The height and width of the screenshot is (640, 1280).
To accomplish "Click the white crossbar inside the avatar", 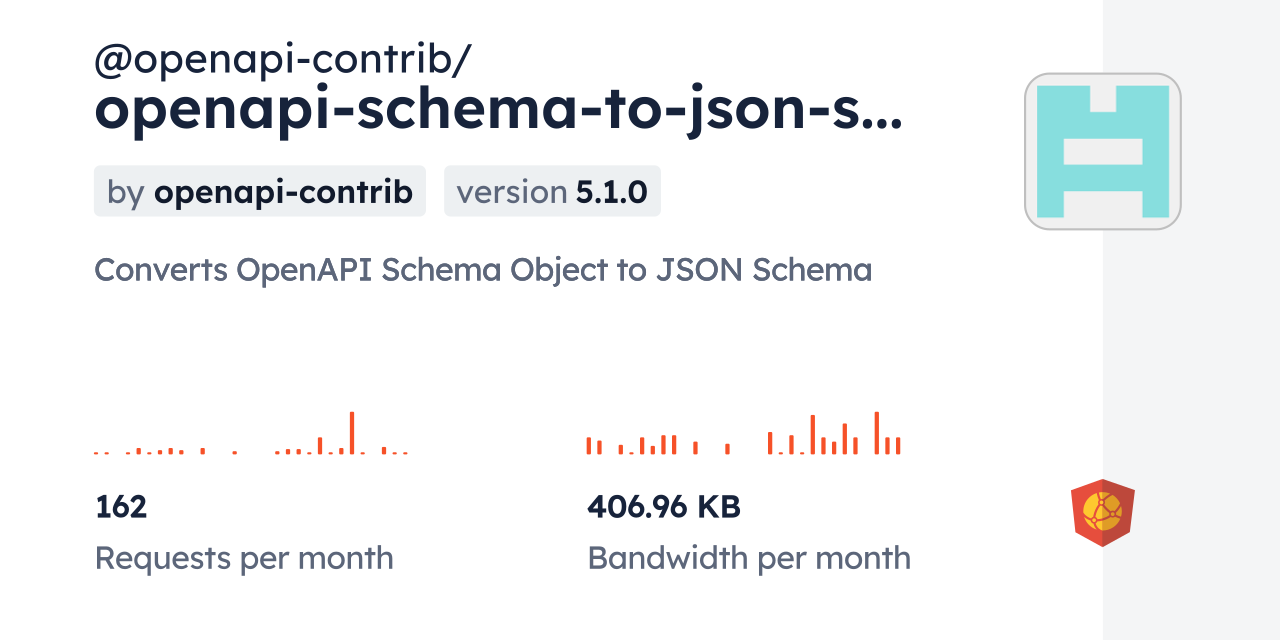I will coord(1102,151).
